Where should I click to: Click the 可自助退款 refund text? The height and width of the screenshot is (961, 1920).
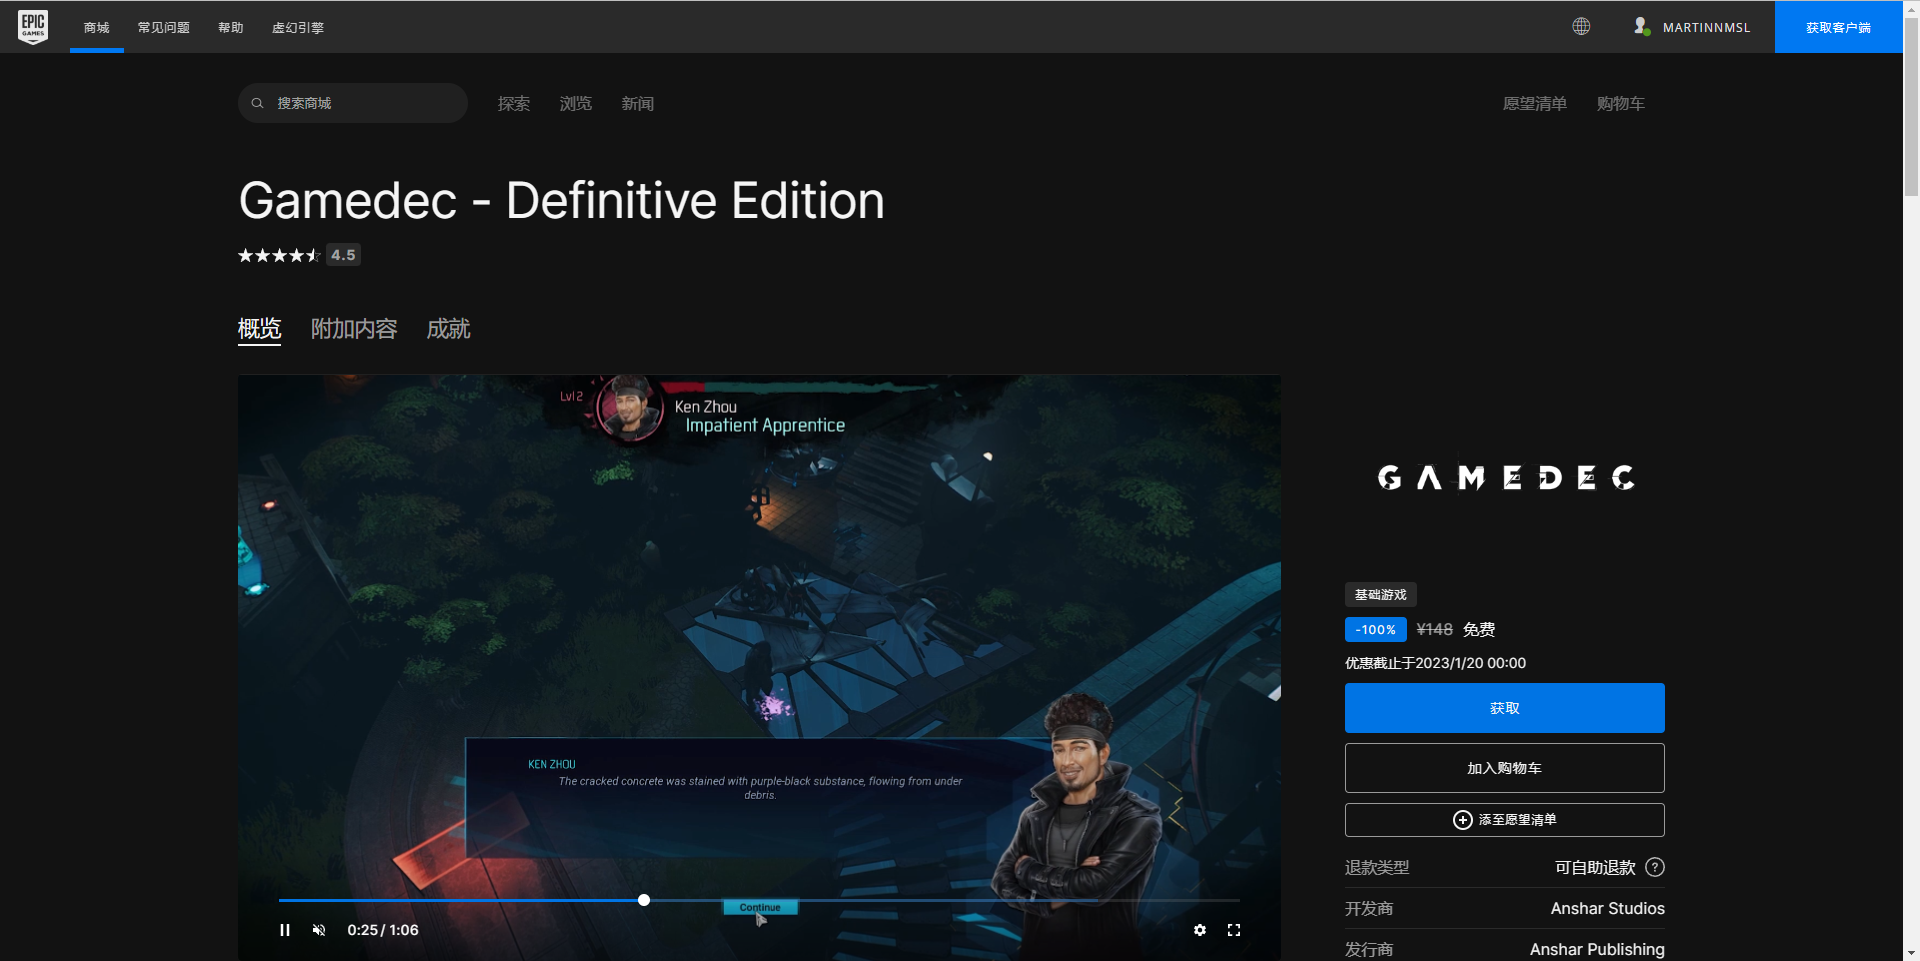pos(1595,867)
